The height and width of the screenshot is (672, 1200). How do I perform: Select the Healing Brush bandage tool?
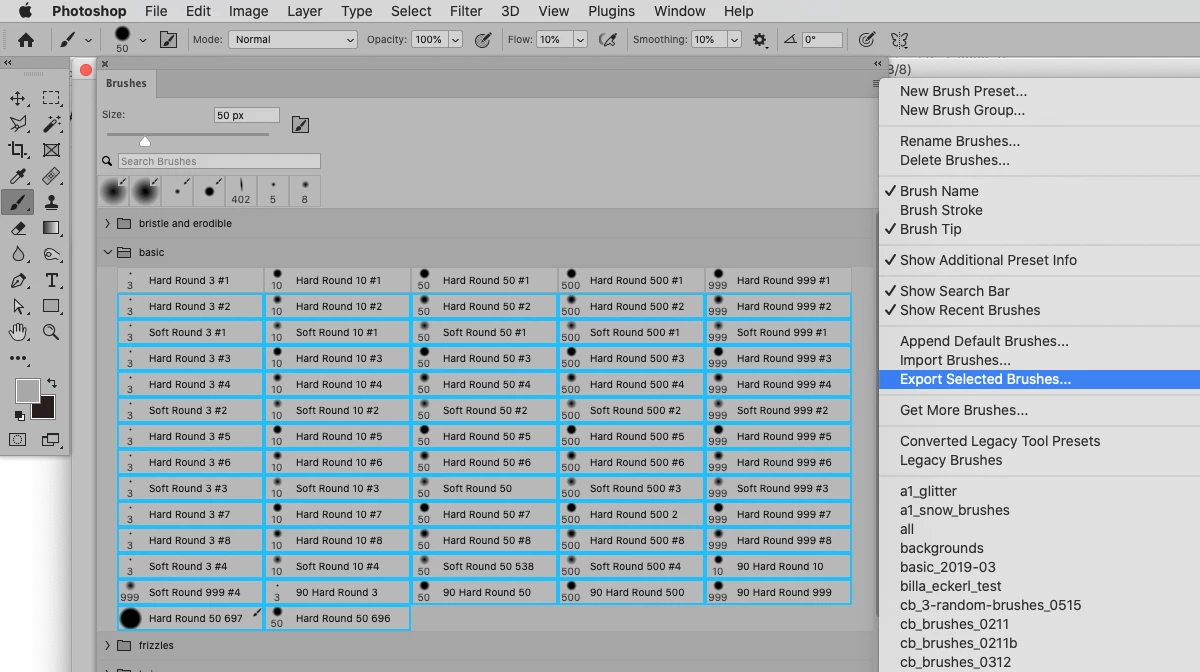tap(51, 177)
